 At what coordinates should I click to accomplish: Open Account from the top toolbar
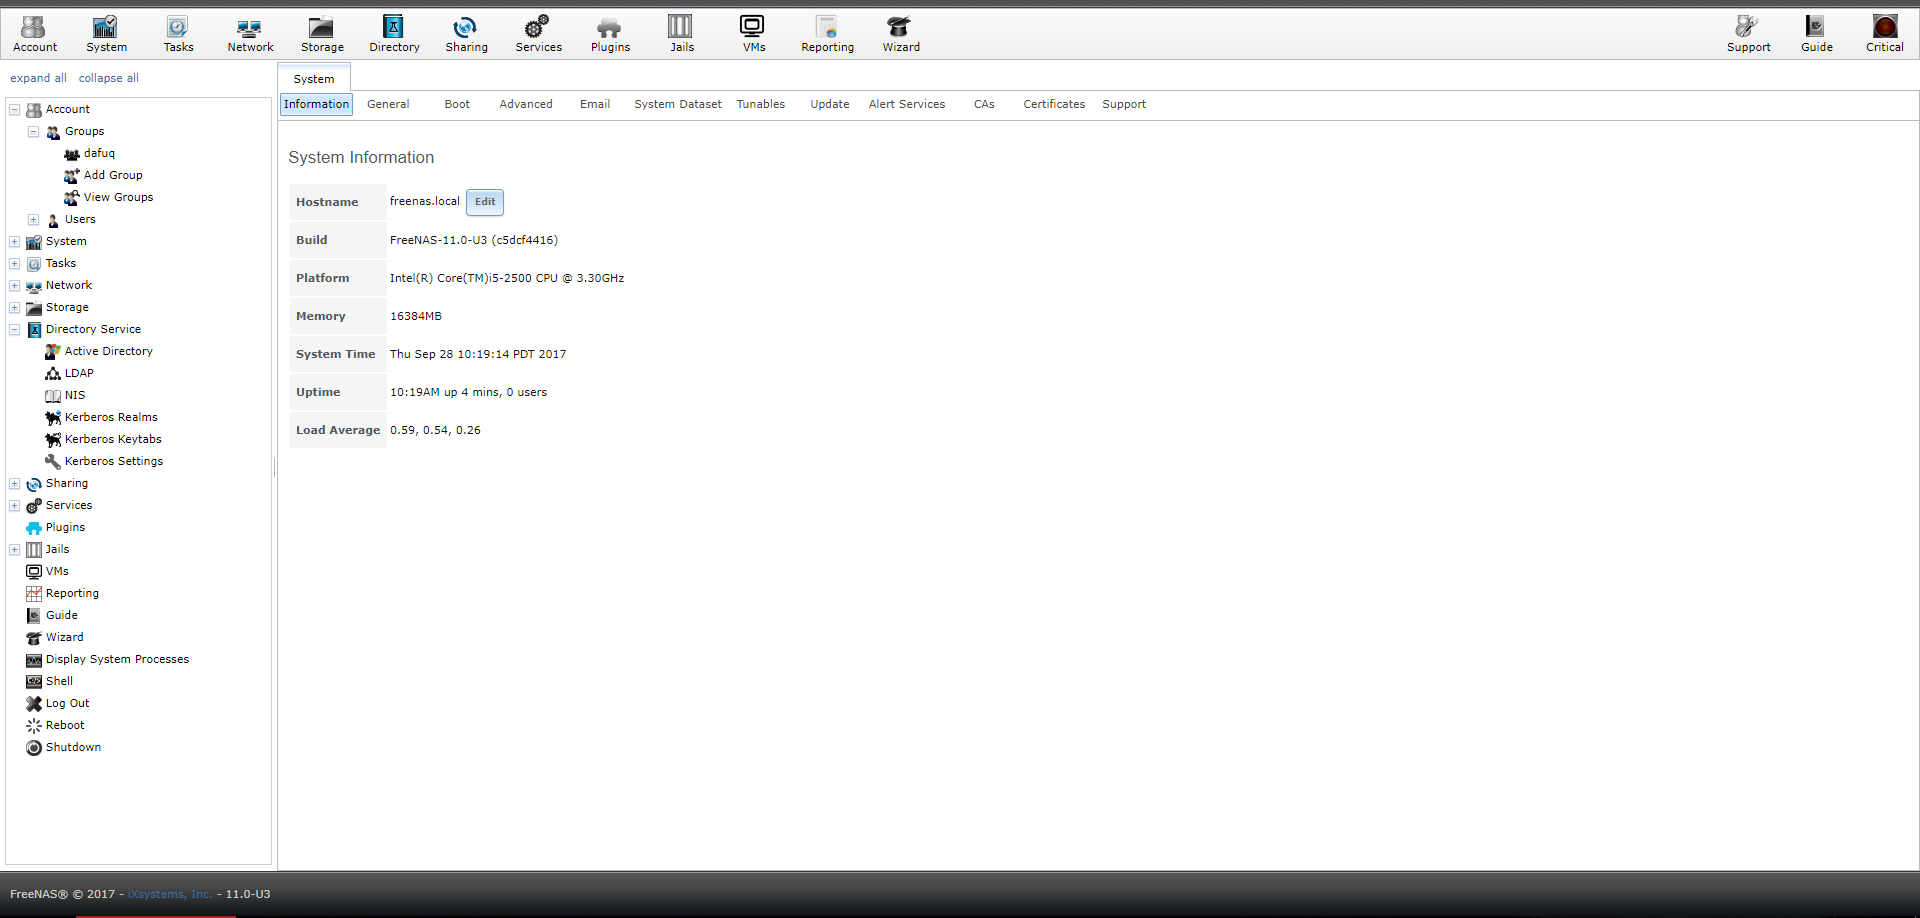[35, 34]
